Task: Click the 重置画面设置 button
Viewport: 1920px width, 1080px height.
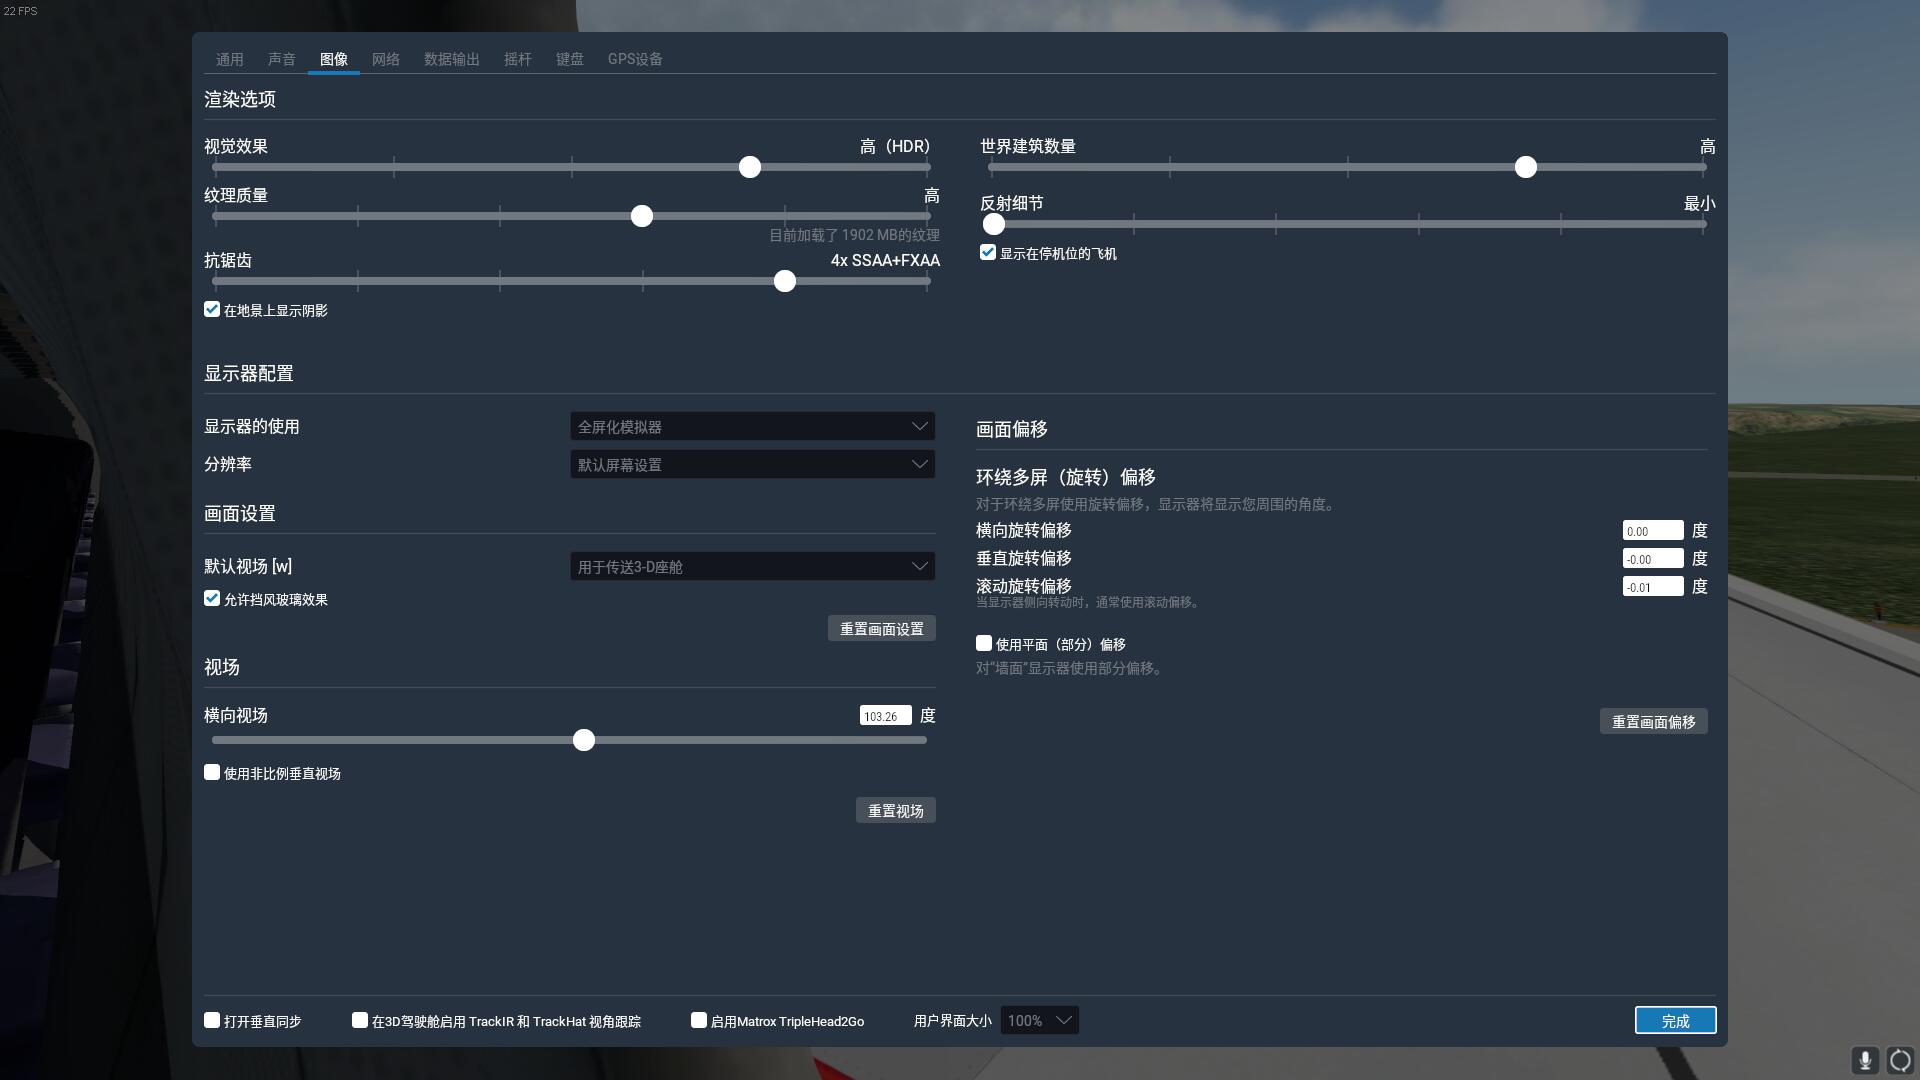Action: coord(882,628)
